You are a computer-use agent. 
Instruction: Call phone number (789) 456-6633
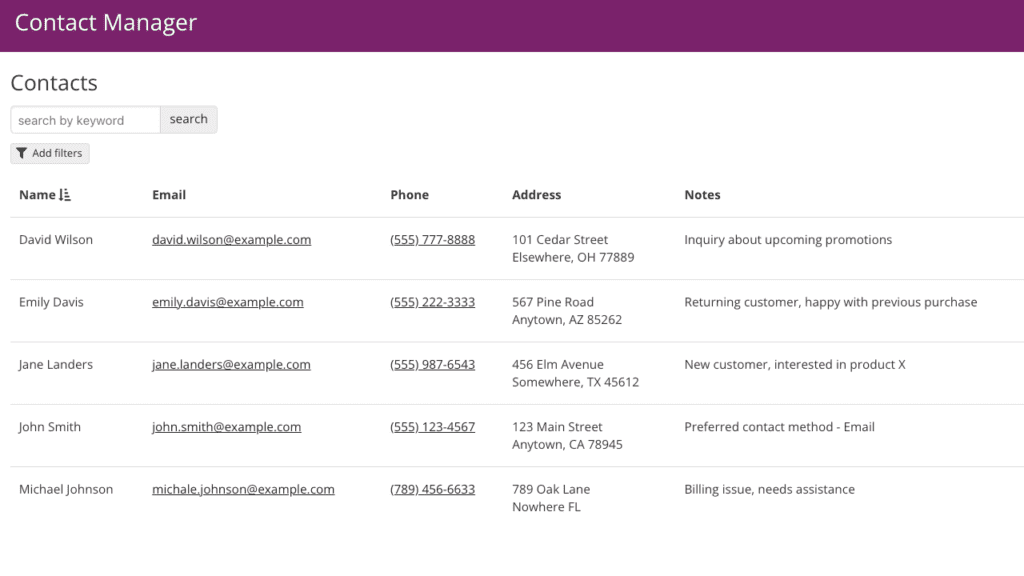432,490
